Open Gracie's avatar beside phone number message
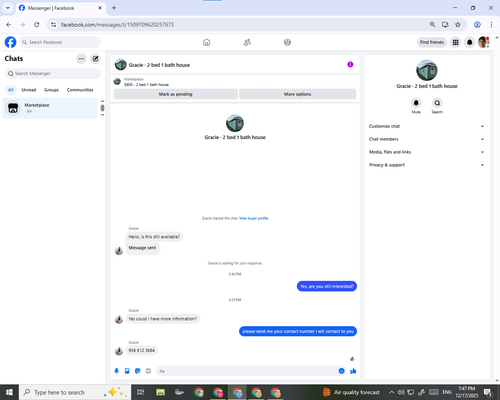500x400 pixels. click(x=119, y=351)
